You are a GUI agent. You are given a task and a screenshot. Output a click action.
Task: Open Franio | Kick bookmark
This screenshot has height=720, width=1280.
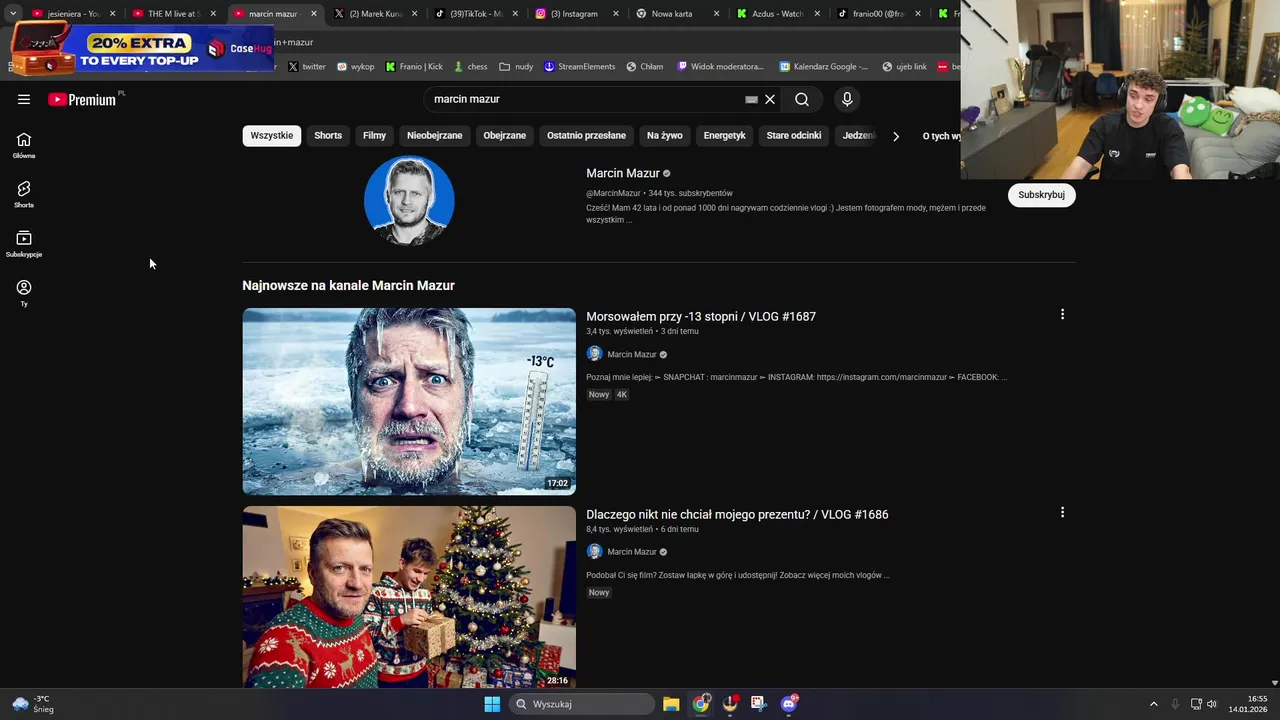(414, 67)
